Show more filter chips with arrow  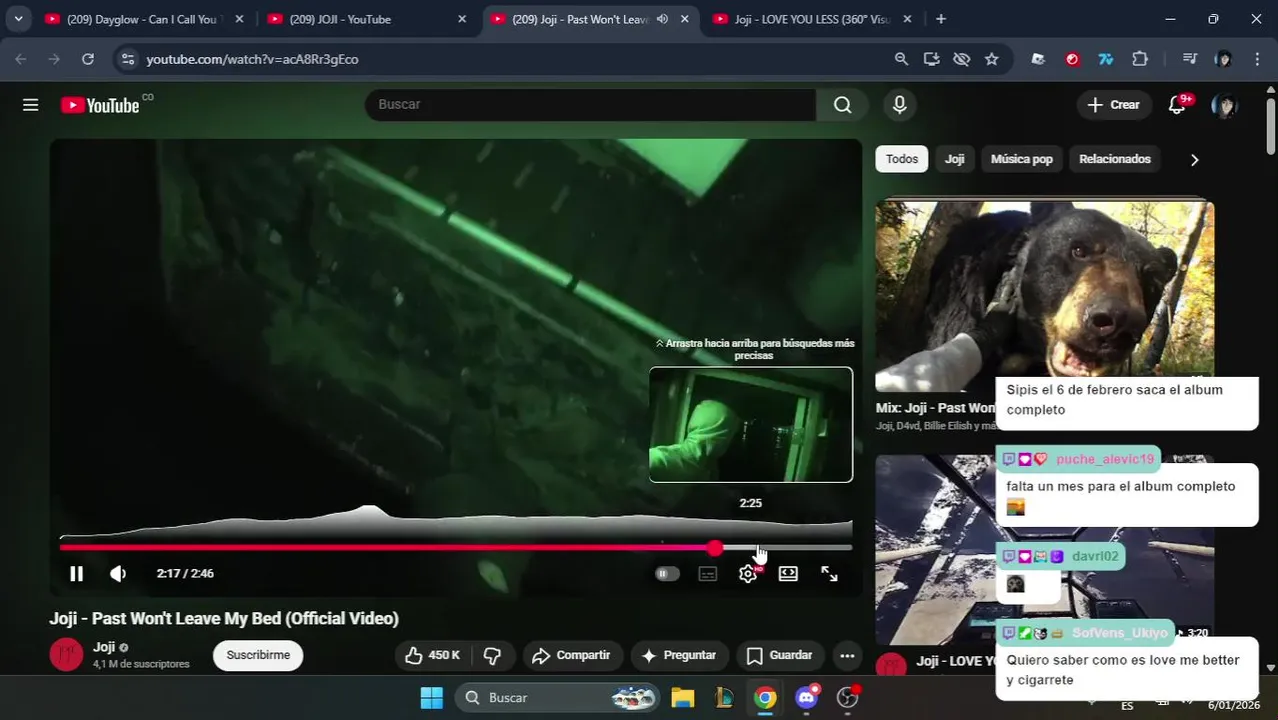1194,160
